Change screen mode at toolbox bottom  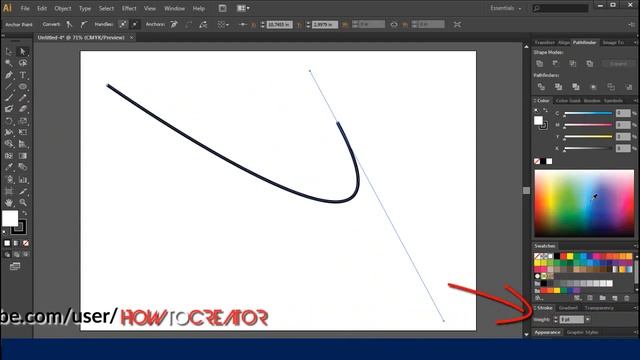coord(15,267)
